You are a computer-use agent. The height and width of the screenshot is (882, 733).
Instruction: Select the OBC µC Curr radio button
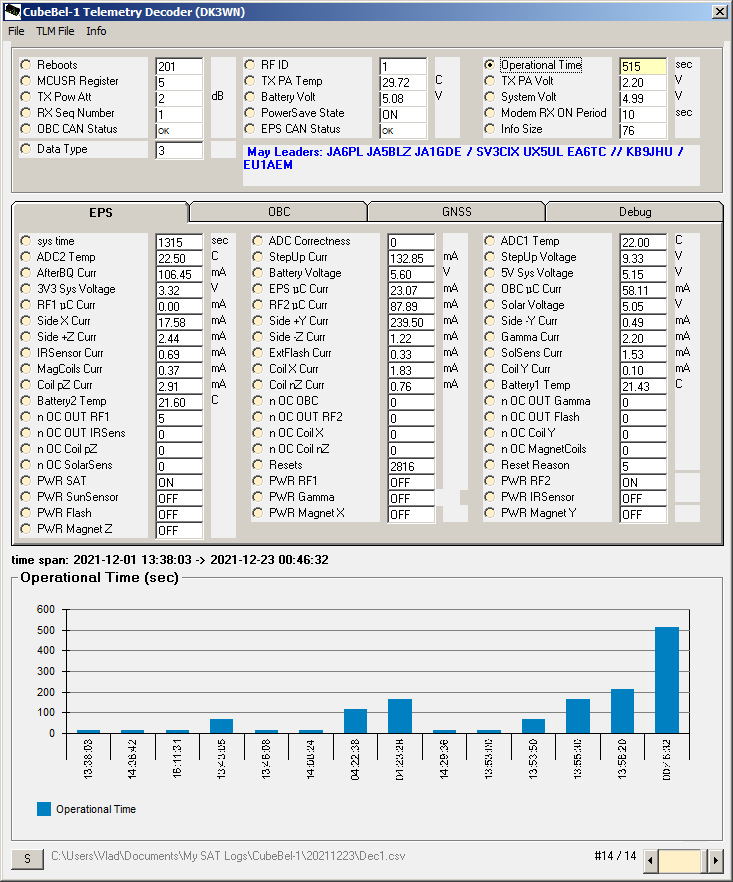[x=489, y=289]
